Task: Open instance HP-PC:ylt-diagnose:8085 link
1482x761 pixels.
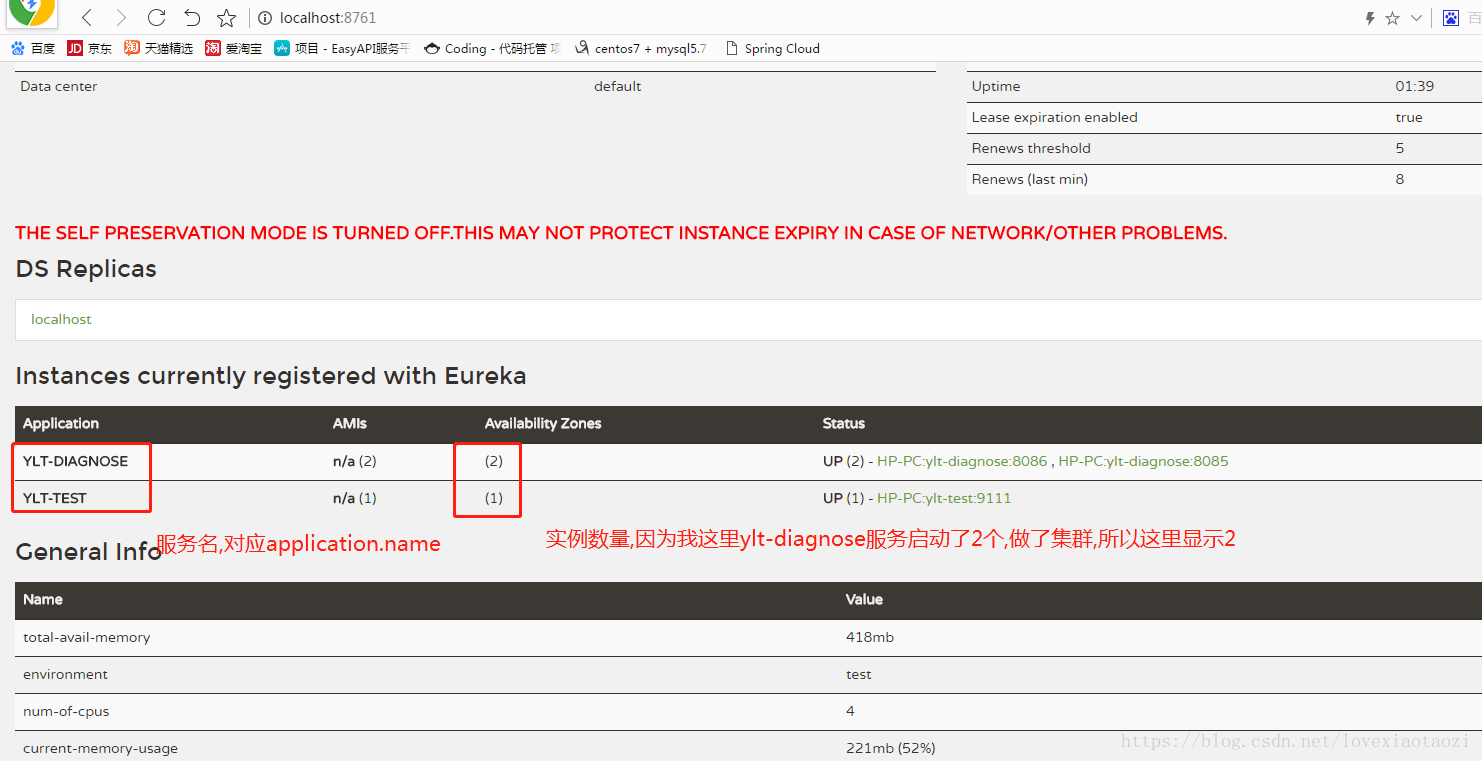Action: tap(1143, 461)
